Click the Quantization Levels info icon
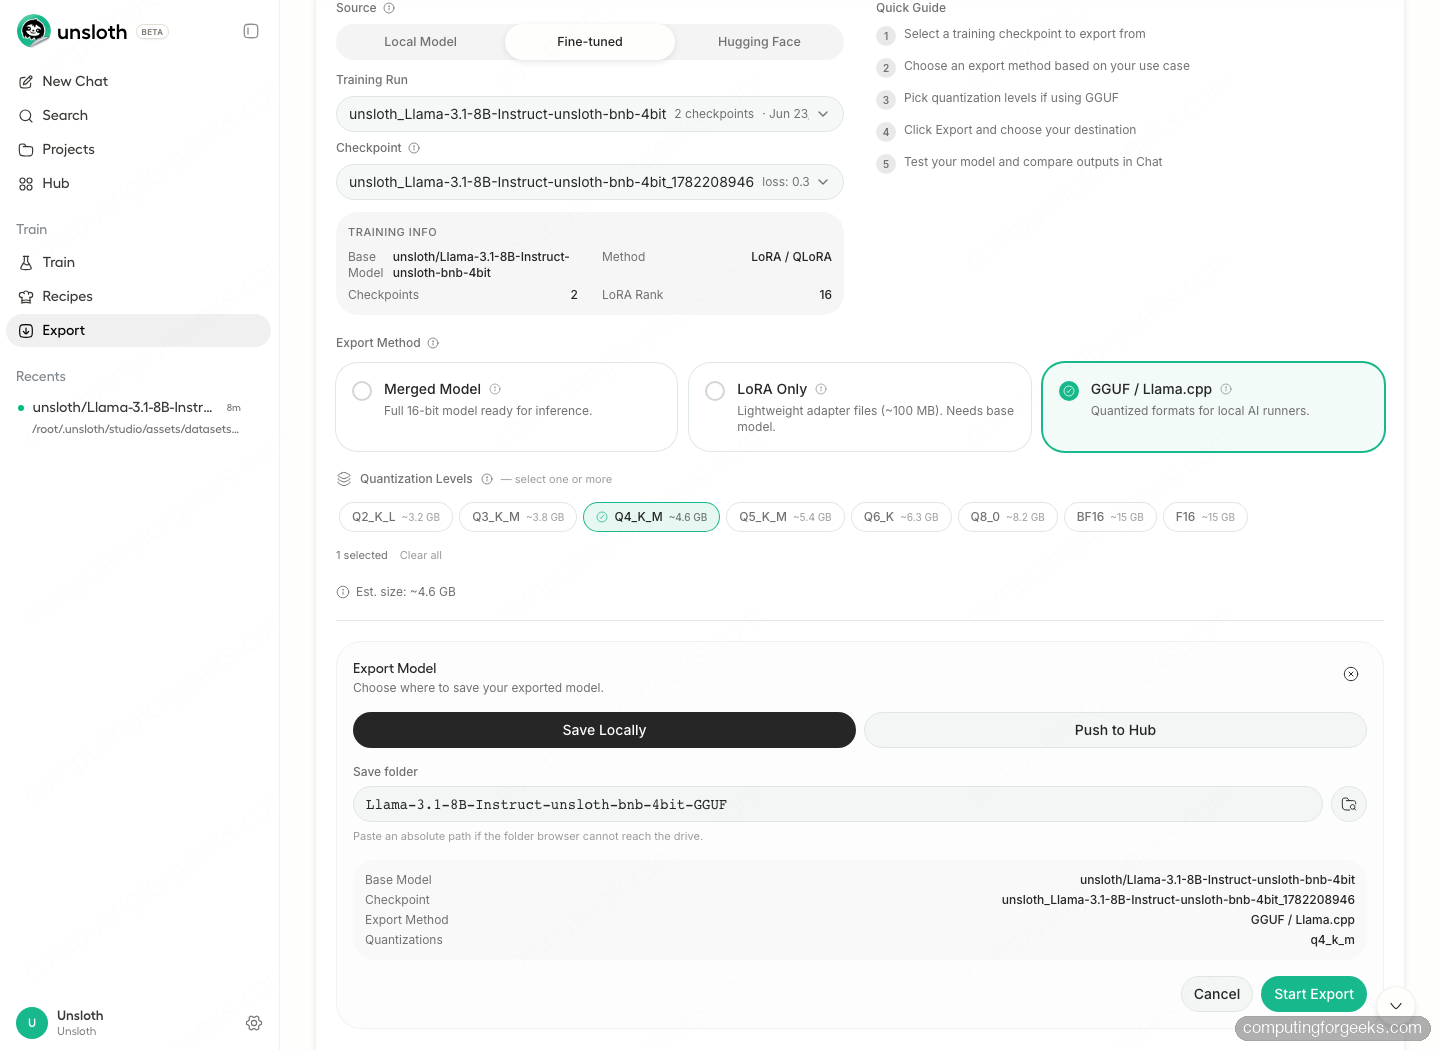 click(487, 479)
